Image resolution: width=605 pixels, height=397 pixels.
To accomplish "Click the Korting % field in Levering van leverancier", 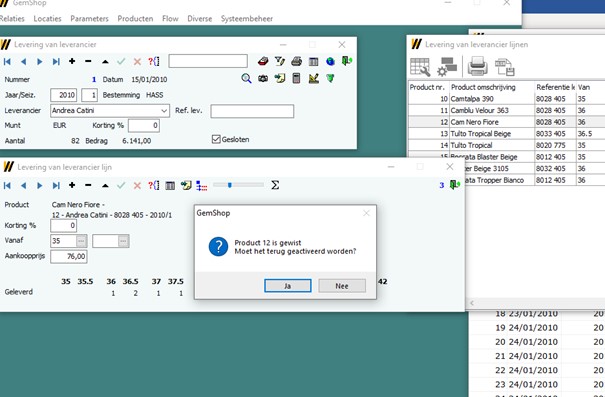I will (x=144, y=125).
